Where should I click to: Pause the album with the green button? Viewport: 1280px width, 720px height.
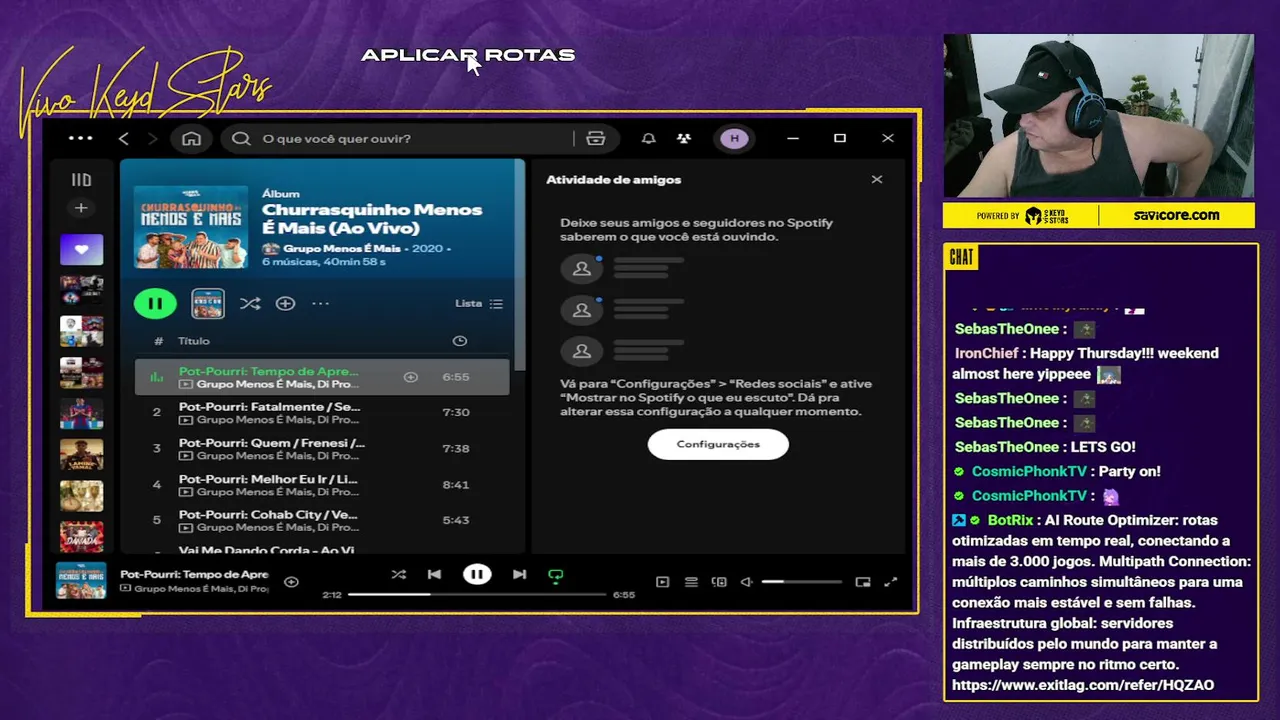(x=155, y=303)
